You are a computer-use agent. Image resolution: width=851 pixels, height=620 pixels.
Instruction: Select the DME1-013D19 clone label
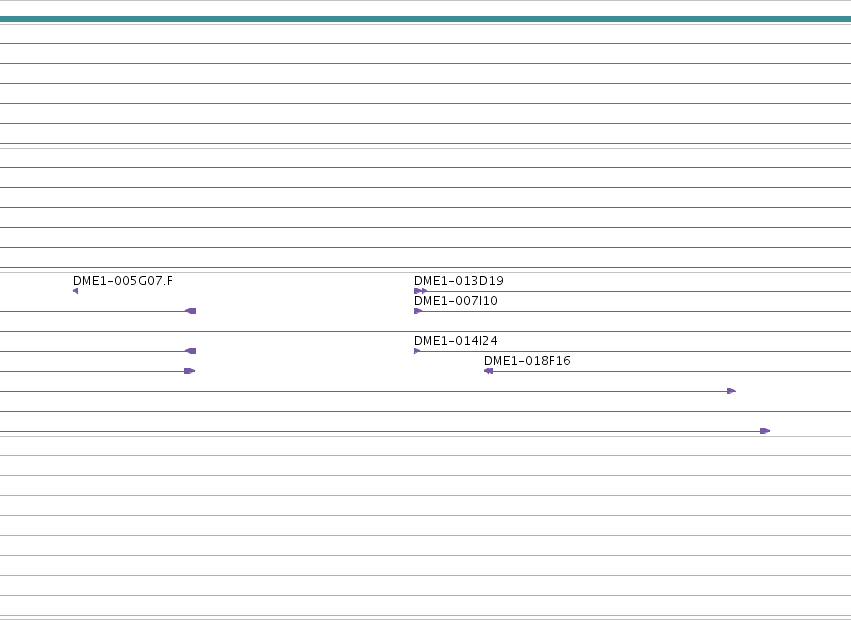coord(459,281)
